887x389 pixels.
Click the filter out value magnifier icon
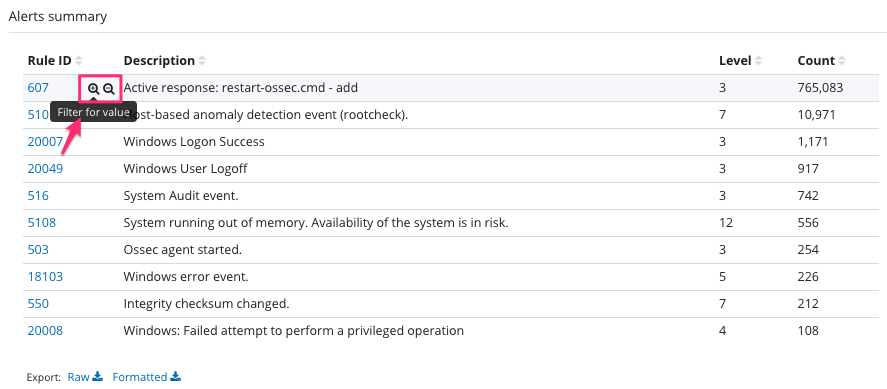[x=109, y=89]
